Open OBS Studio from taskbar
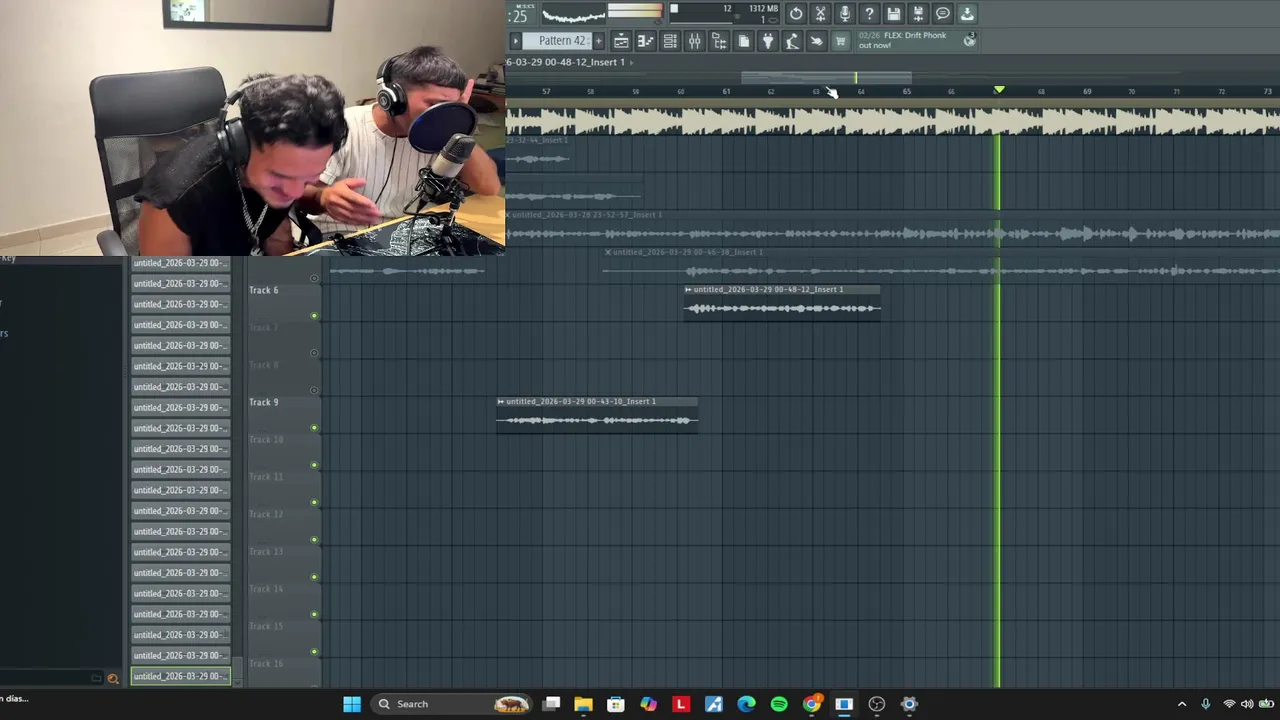The image size is (1280, 720). pyautogui.click(x=877, y=704)
